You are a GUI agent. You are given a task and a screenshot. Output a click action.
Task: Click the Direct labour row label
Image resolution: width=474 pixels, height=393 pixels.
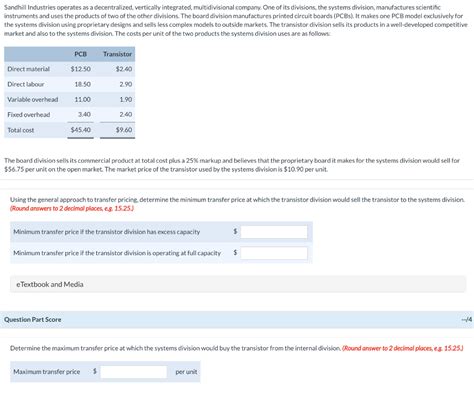click(x=26, y=84)
